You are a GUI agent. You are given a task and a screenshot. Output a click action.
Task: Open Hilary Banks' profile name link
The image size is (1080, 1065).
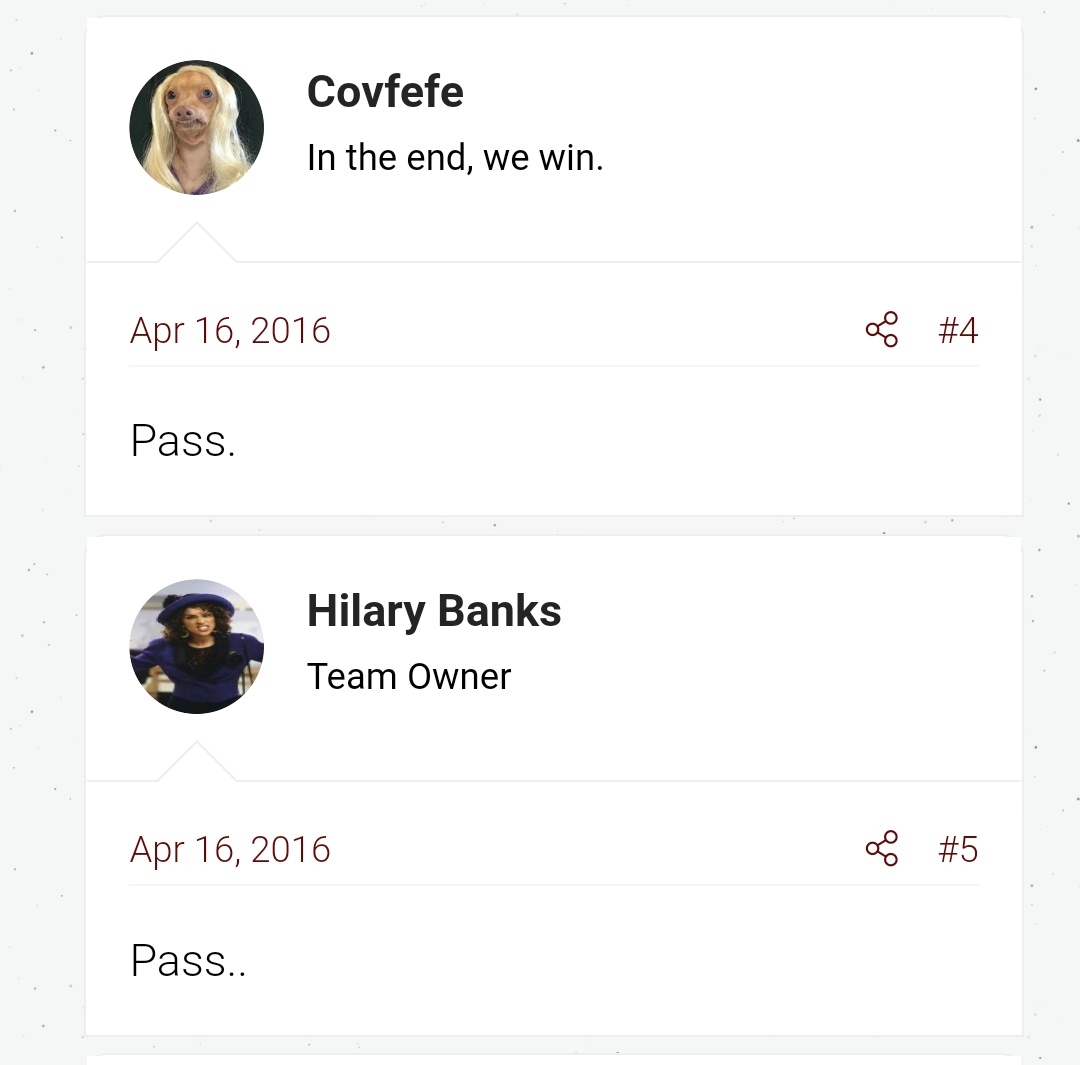point(434,610)
